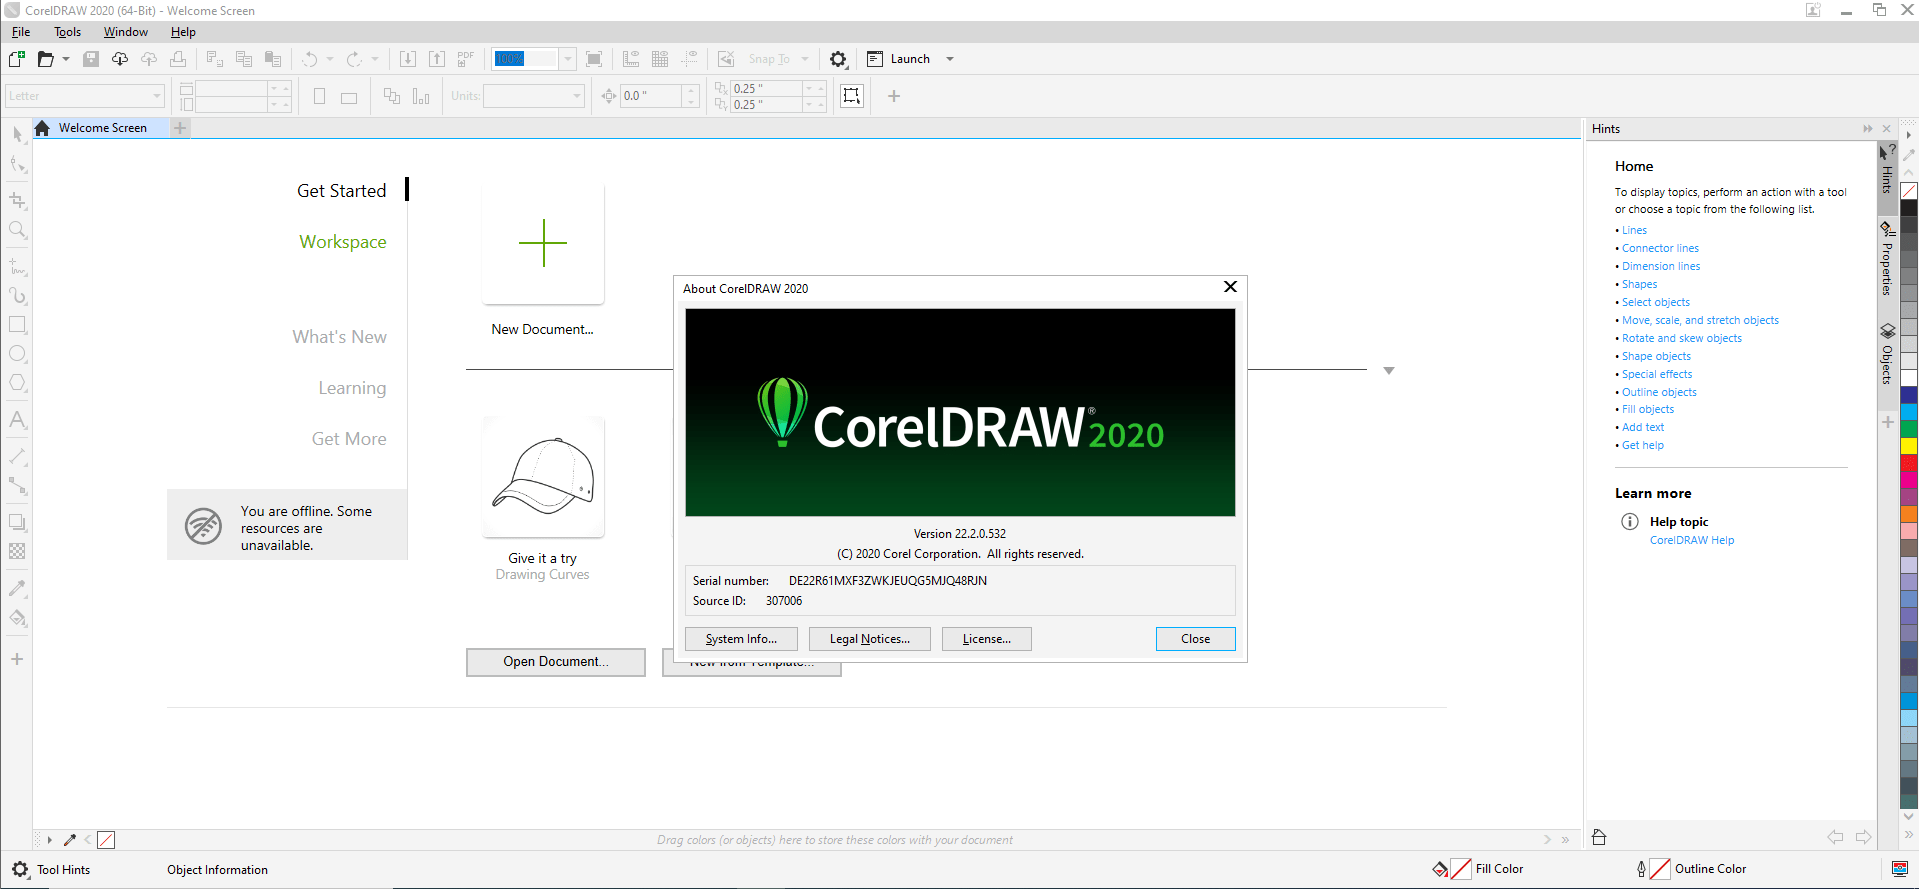This screenshot has height=889, width=1919.
Task: Select the Text tool in toolbox
Action: (x=17, y=420)
